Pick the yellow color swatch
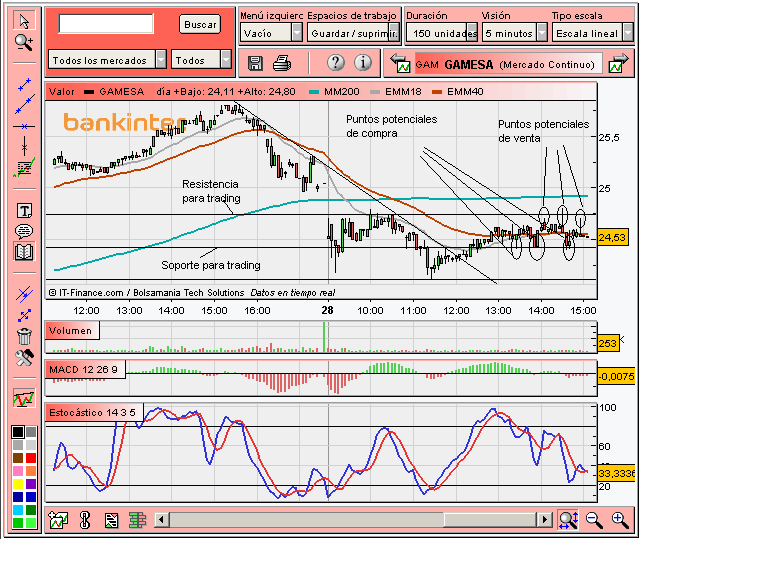Viewport: 758px width, 567px height. coord(18,484)
